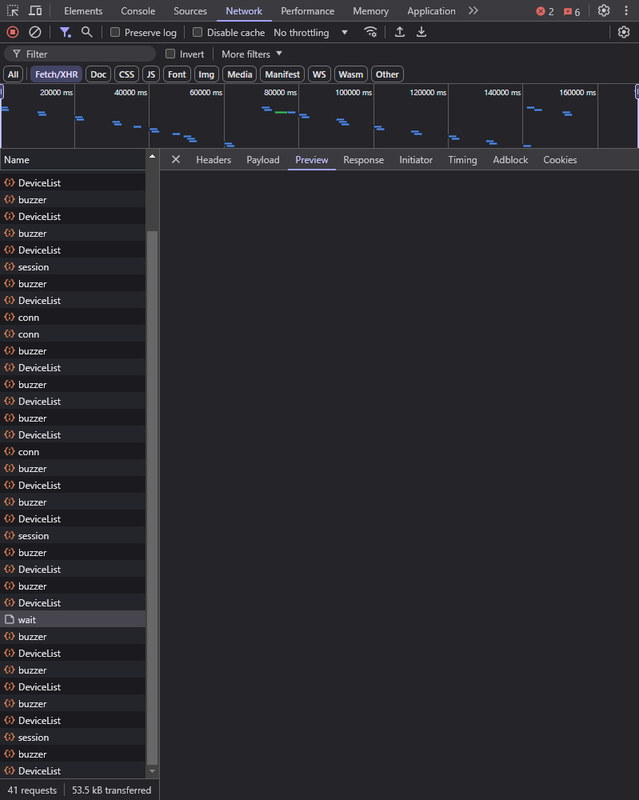Open DevTools main settings gear
The height and width of the screenshot is (800, 639).
[604, 11]
